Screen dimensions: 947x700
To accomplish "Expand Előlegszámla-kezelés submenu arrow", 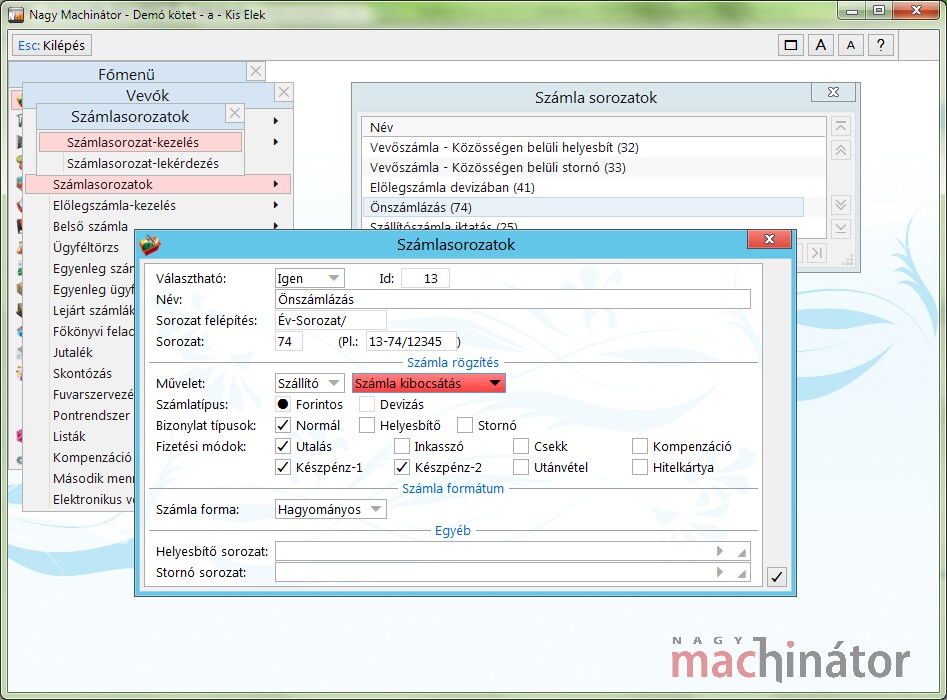I will pyautogui.click(x=275, y=205).
